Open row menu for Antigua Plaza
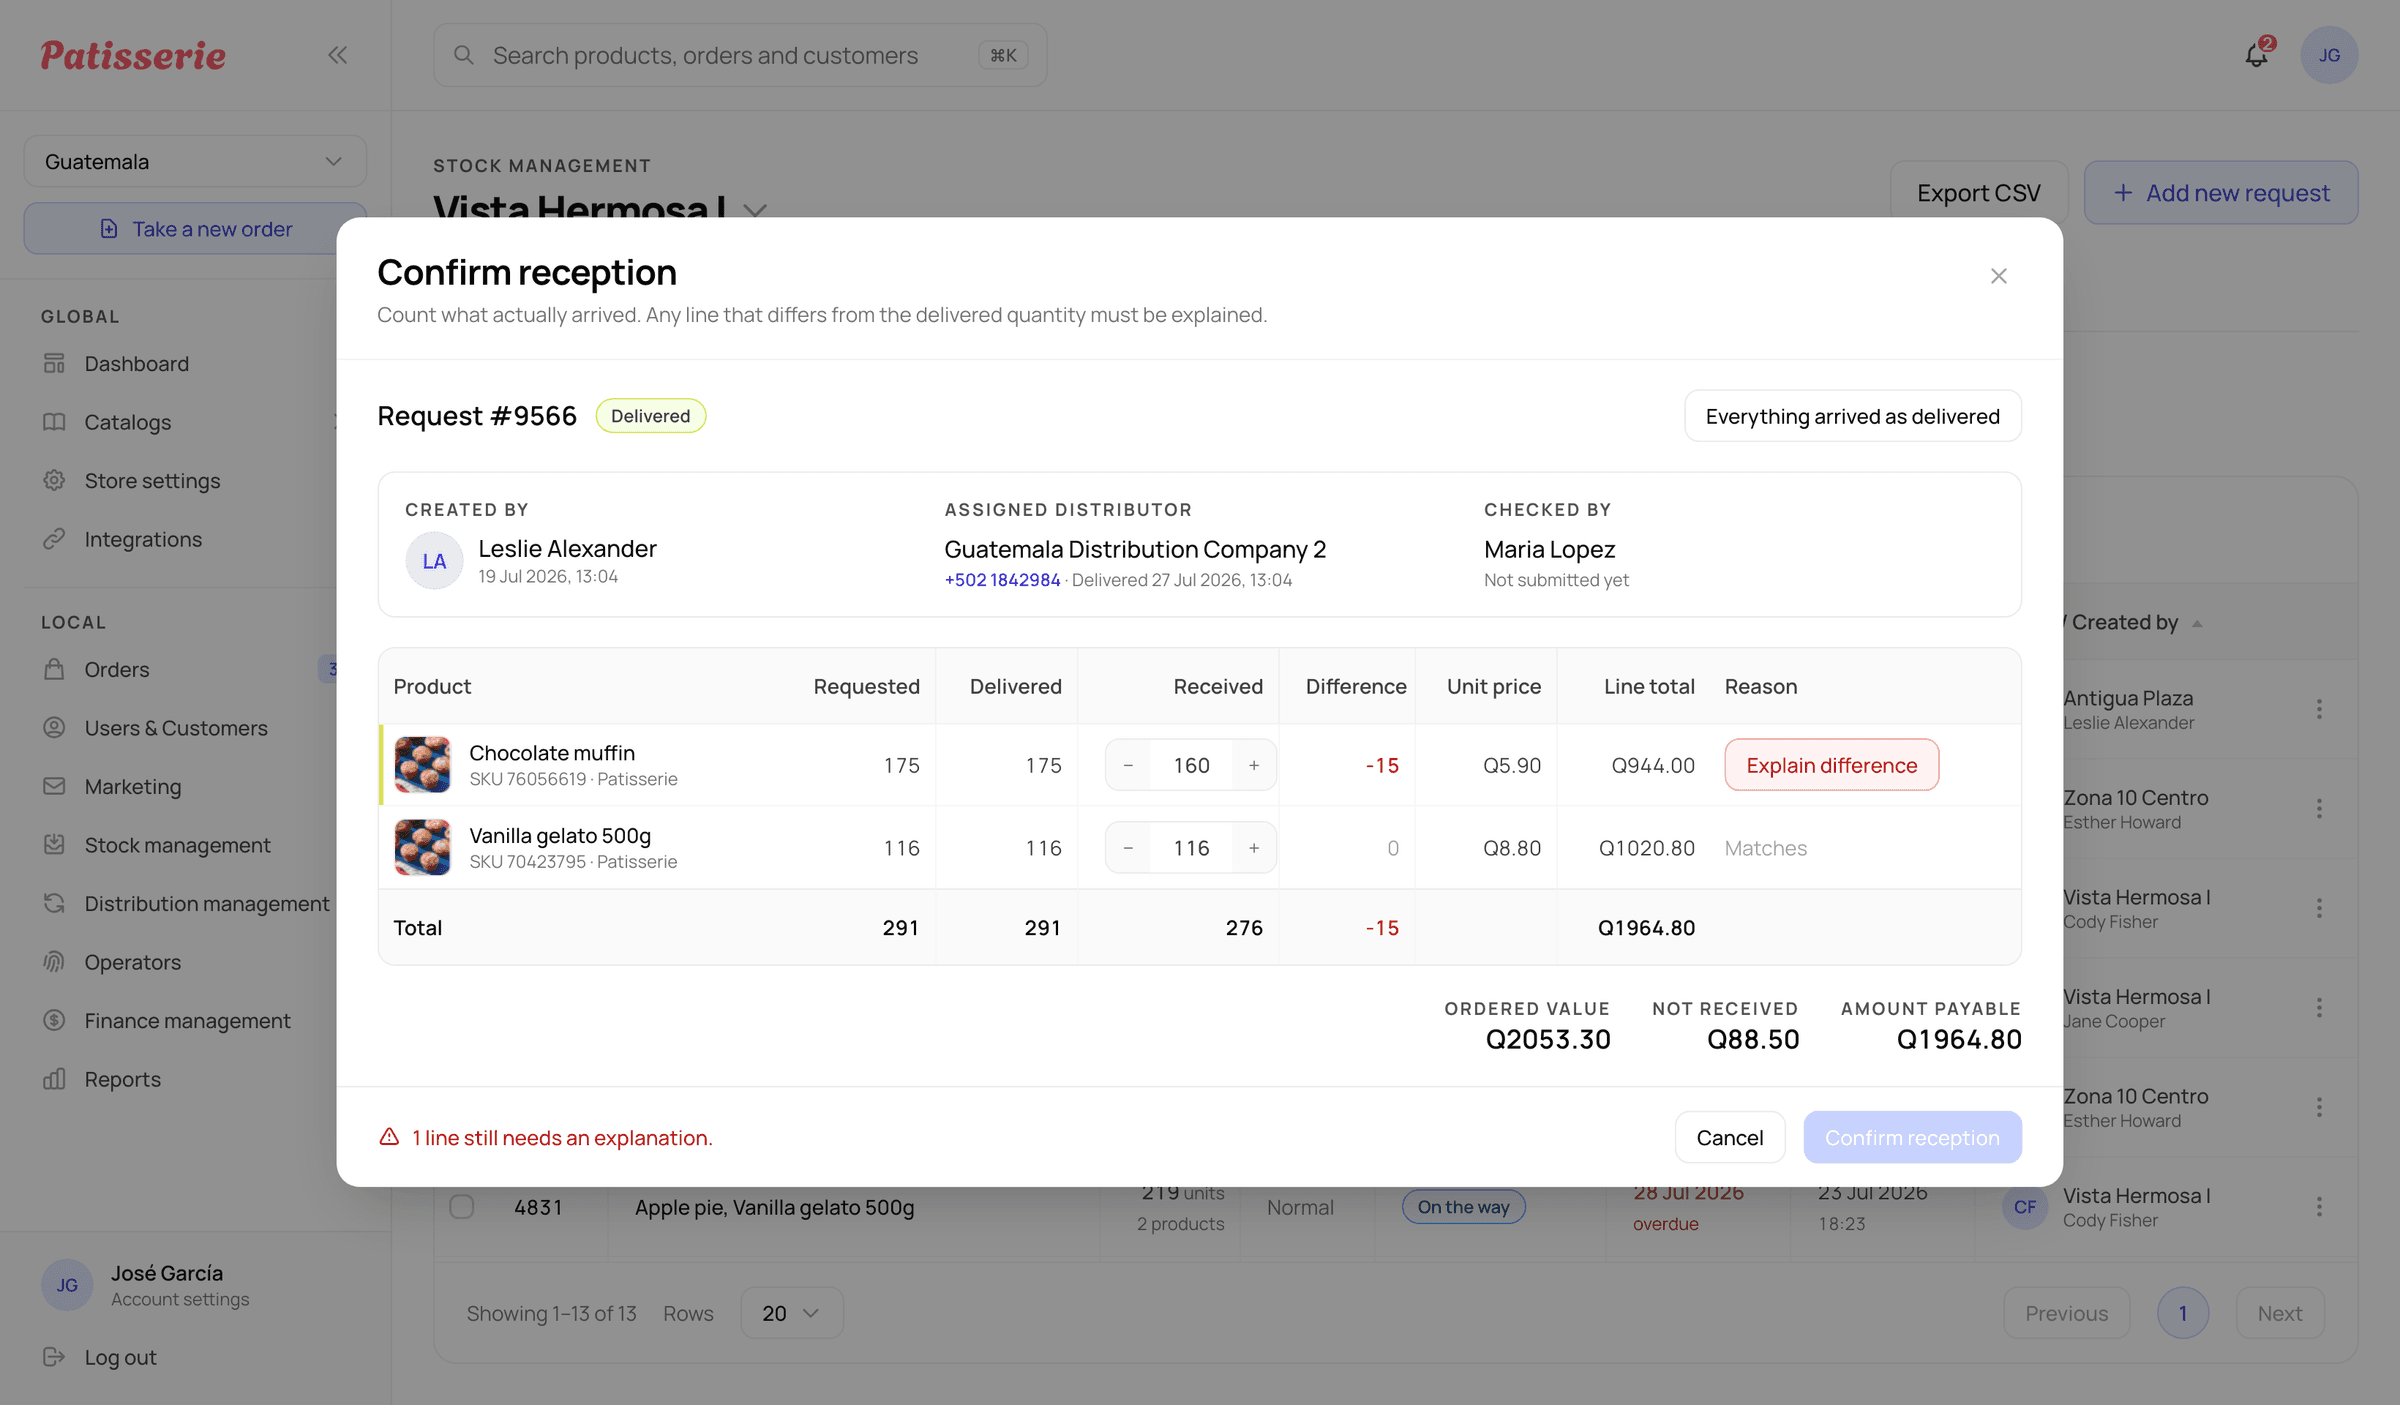This screenshot has height=1405, width=2400. (x=2319, y=709)
